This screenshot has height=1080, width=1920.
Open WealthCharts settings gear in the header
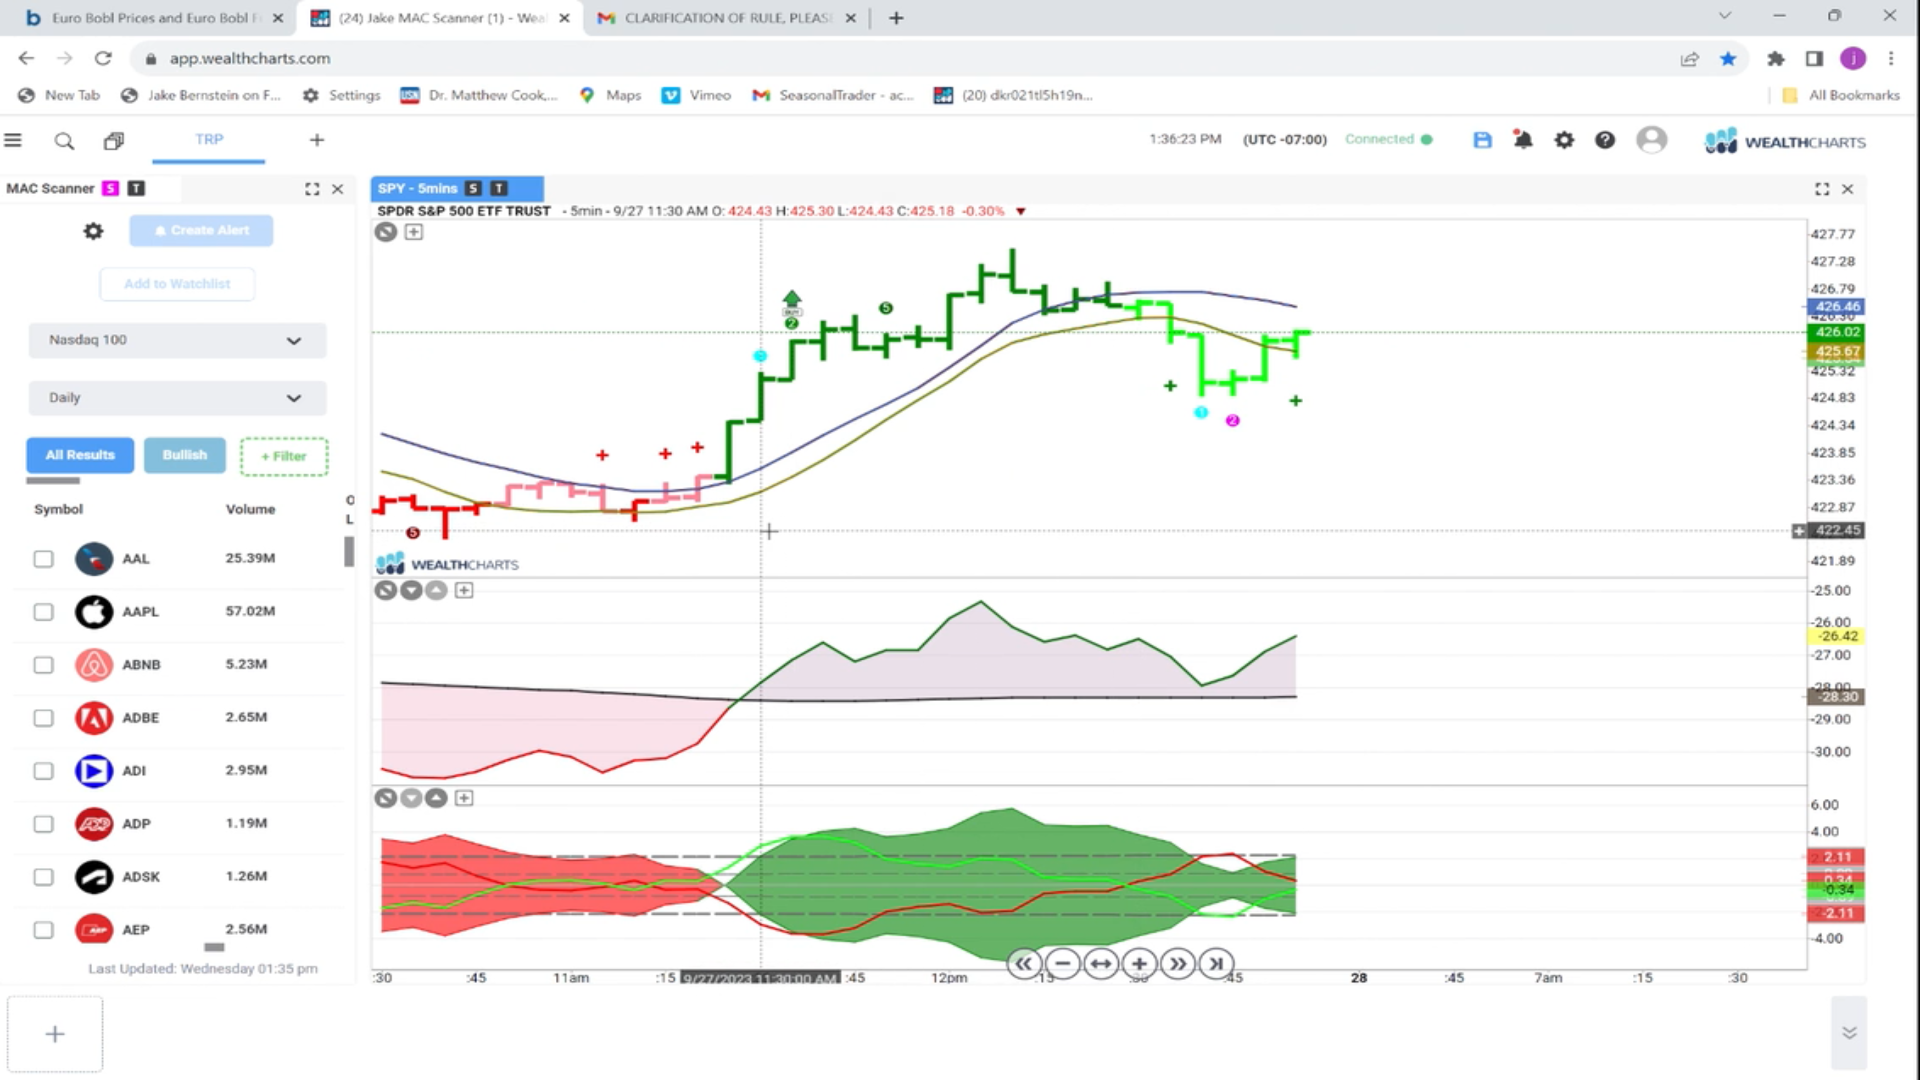point(1564,140)
